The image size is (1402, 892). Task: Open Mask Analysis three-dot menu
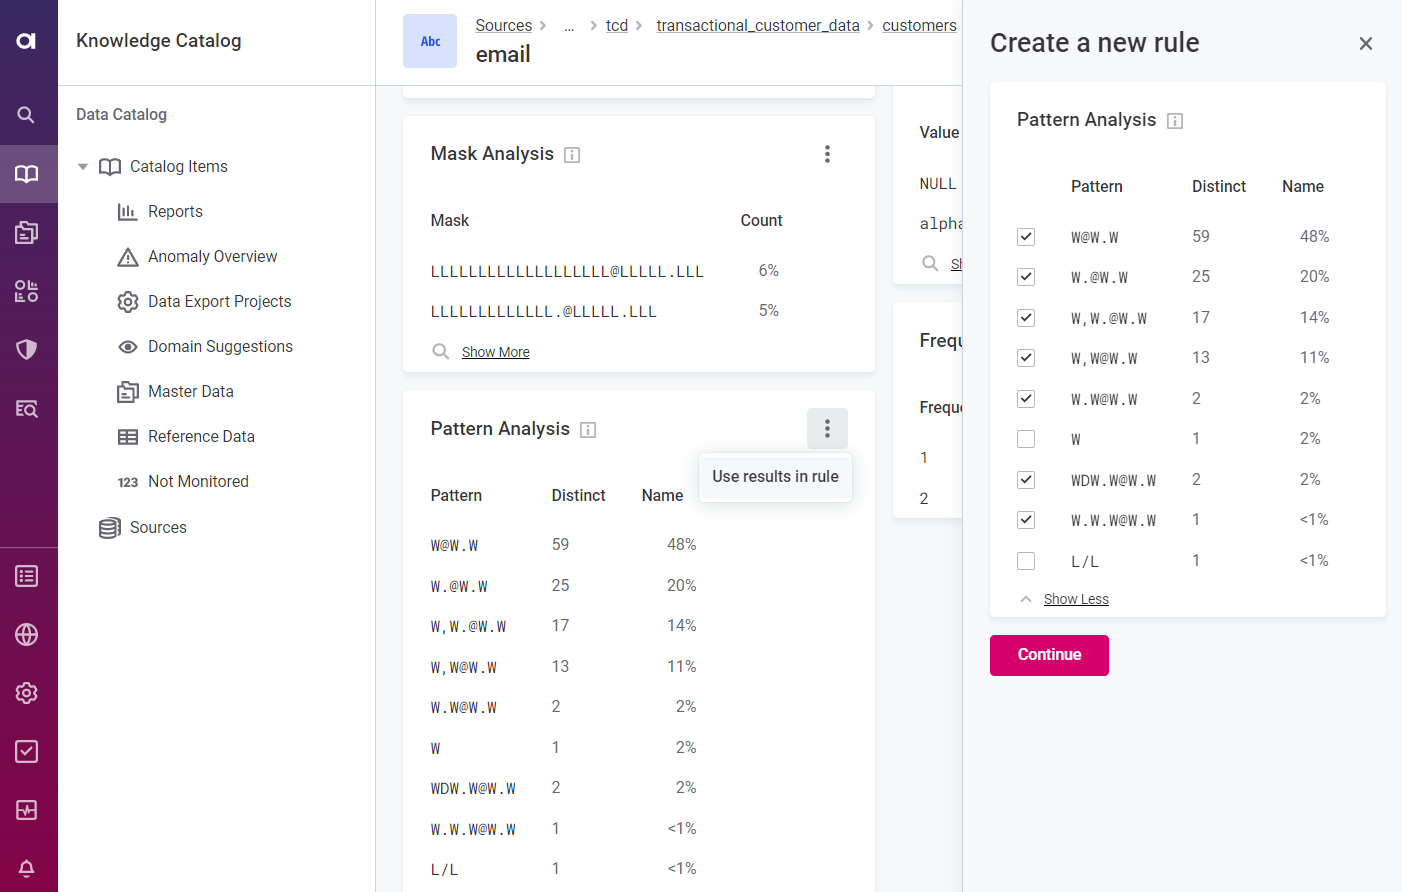point(827,154)
